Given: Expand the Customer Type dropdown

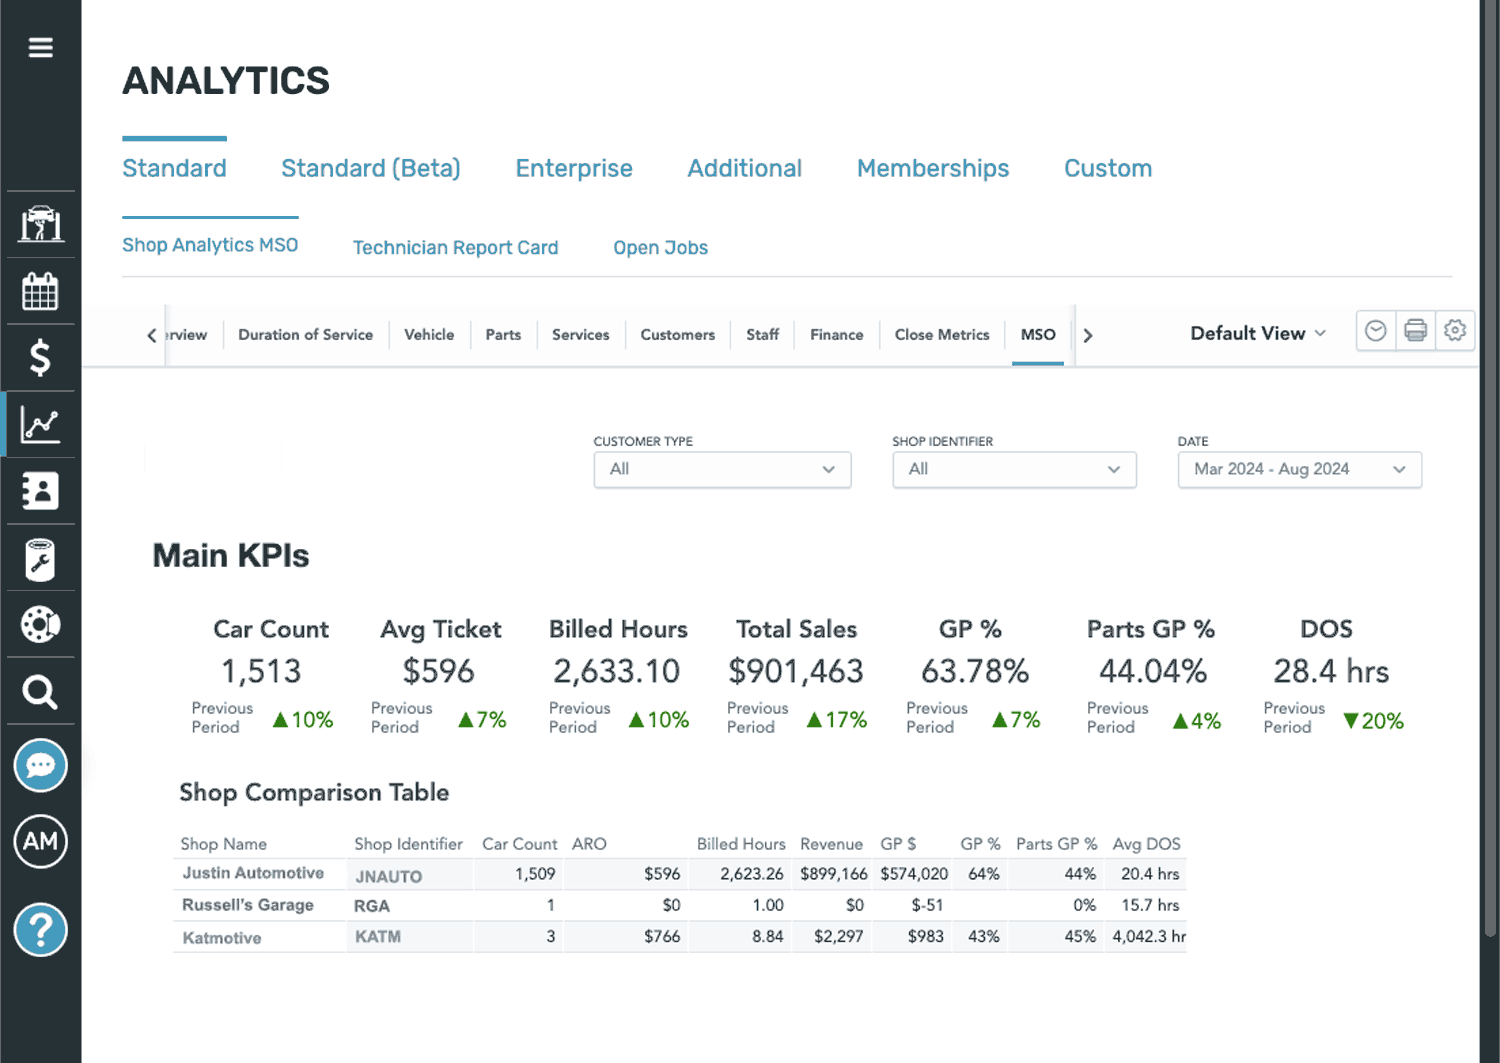Looking at the screenshot, I should [x=722, y=470].
